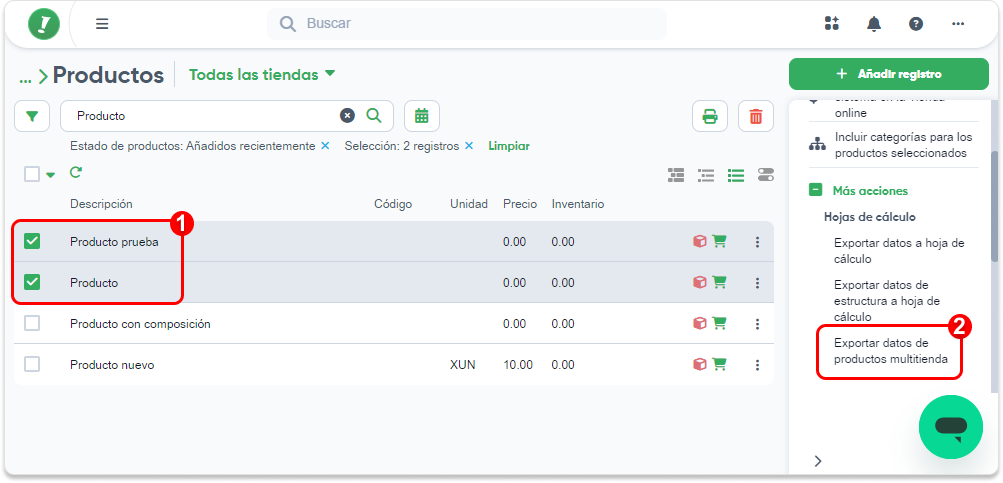Uncheck the checkbox in the Producto row
Image resolution: width=1003 pixels, height=483 pixels.
pyautogui.click(x=32, y=282)
